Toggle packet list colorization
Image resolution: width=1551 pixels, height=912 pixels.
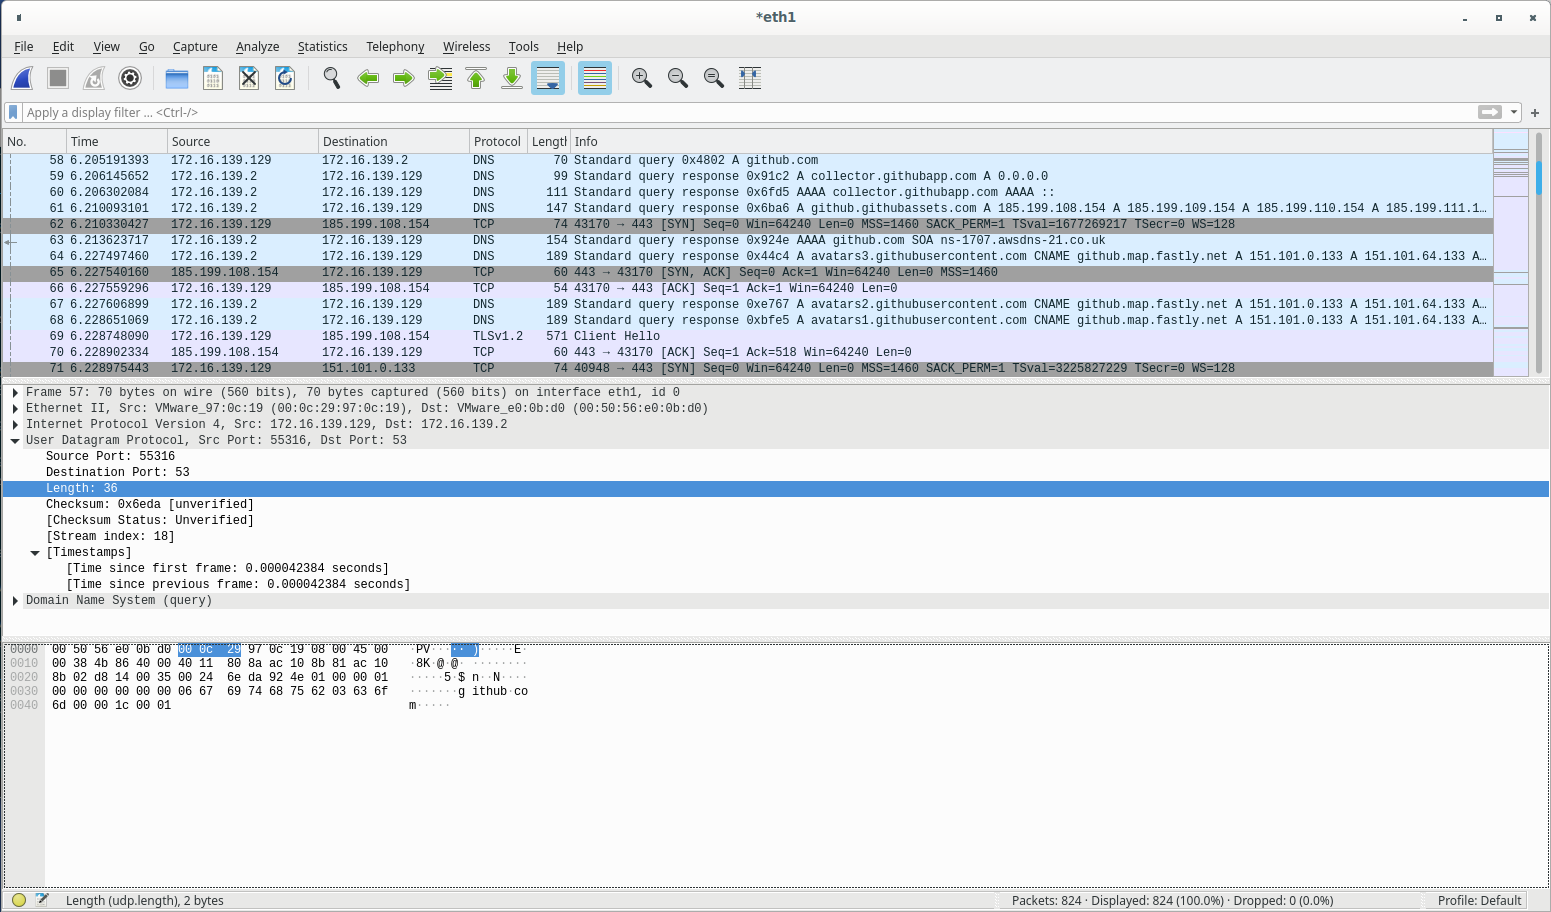point(595,78)
